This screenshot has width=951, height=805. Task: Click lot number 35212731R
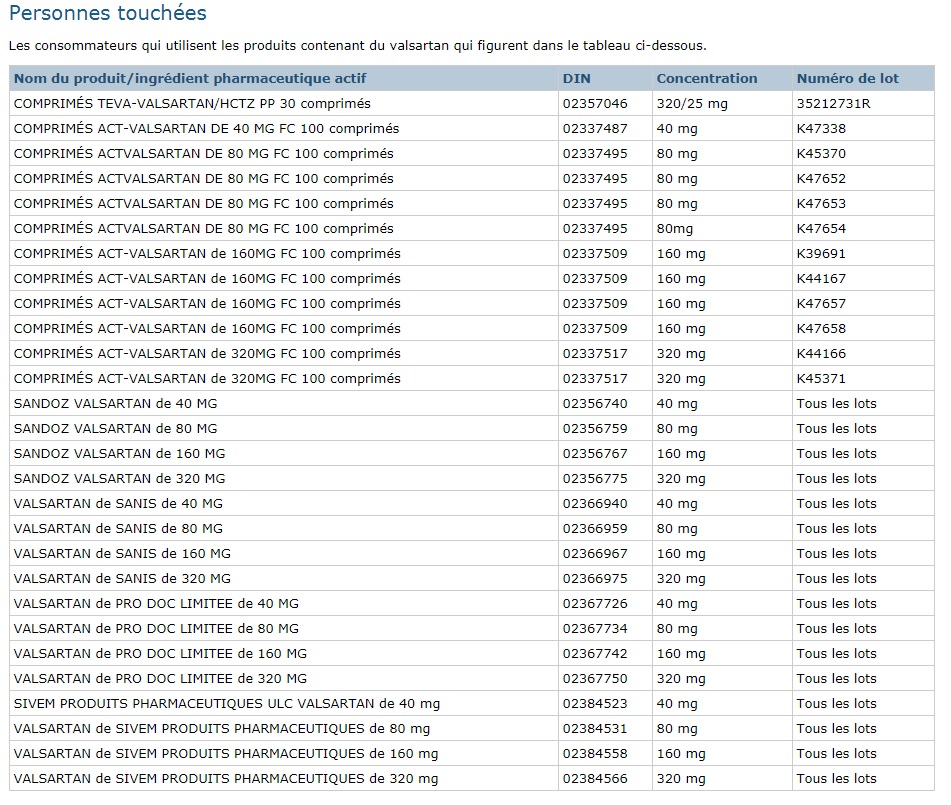pyautogui.click(x=833, y=104)
